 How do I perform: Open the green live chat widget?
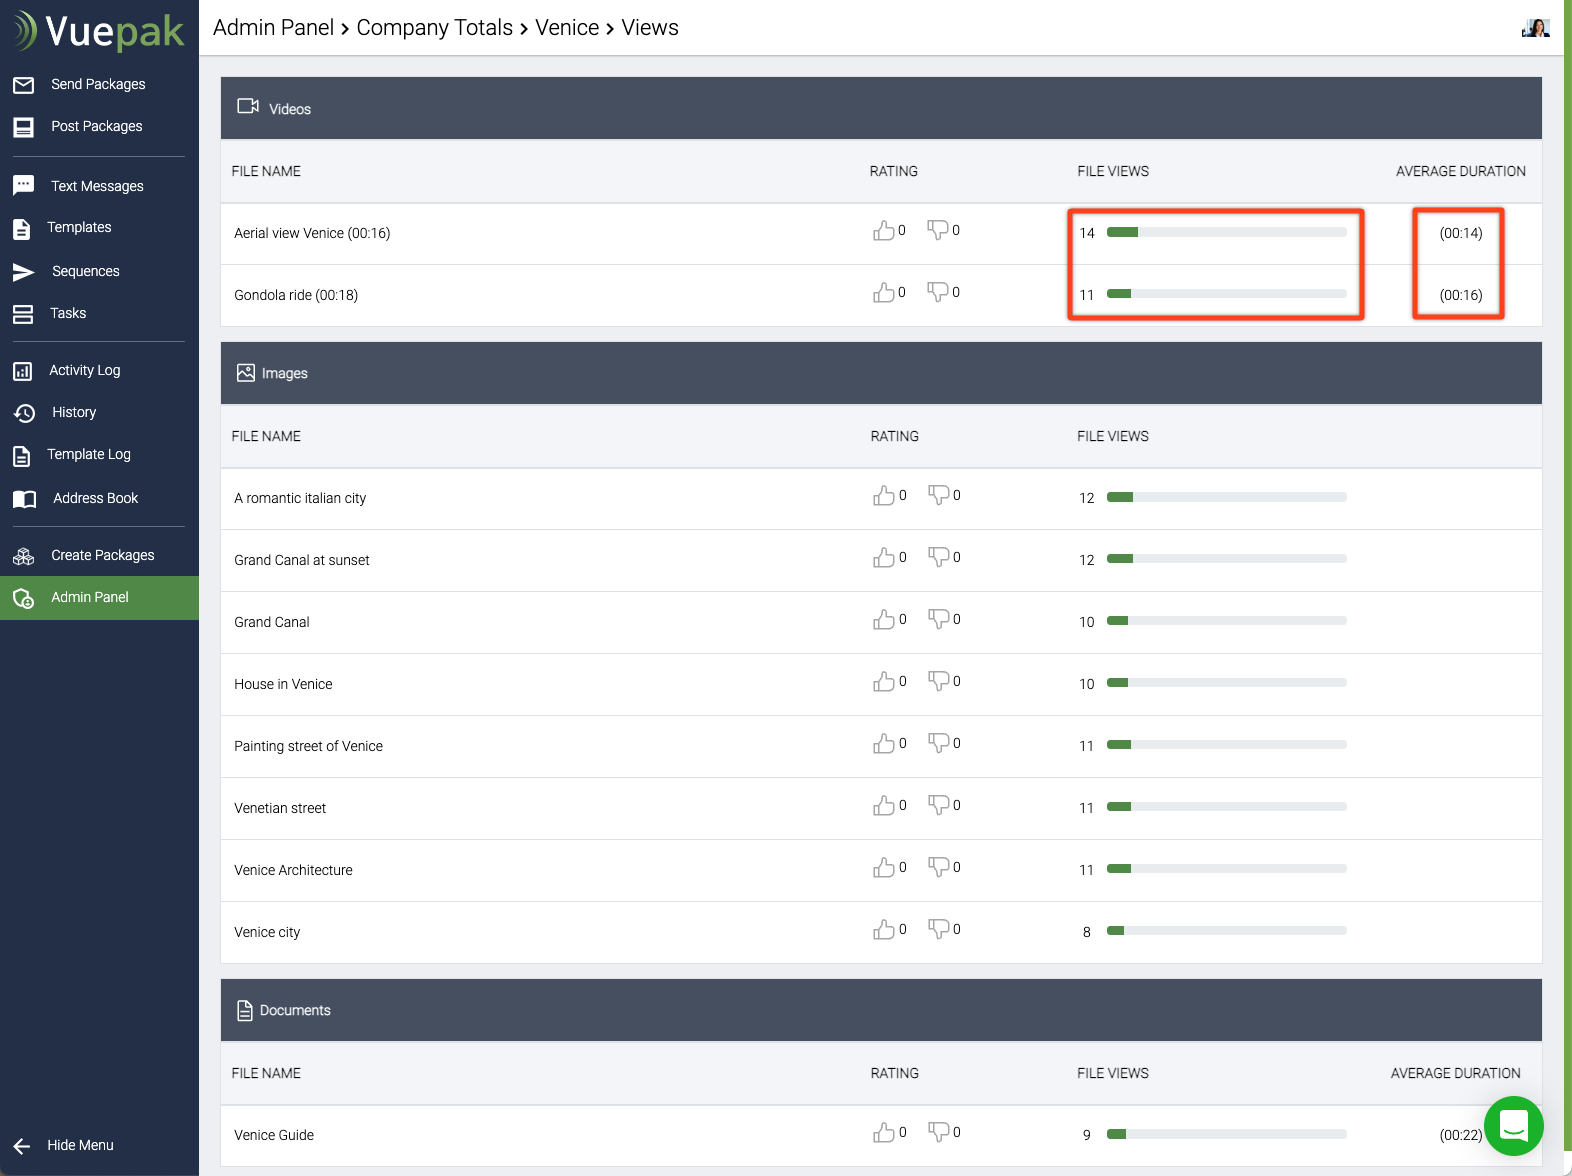point(1513,1125)
